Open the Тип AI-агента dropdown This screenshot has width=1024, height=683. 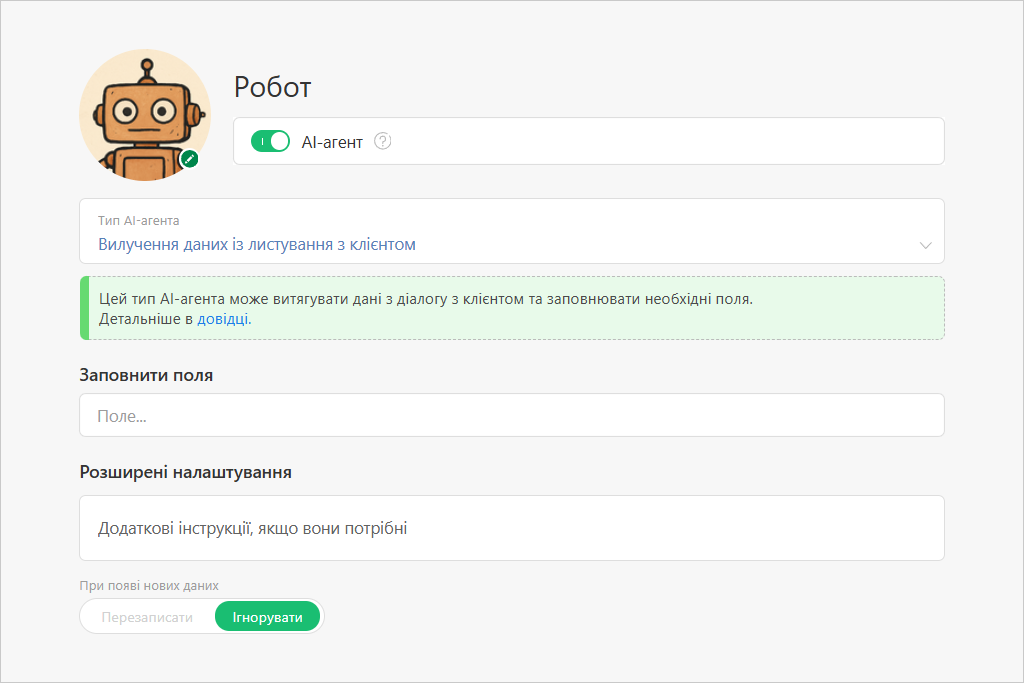[x=512, y=231]
